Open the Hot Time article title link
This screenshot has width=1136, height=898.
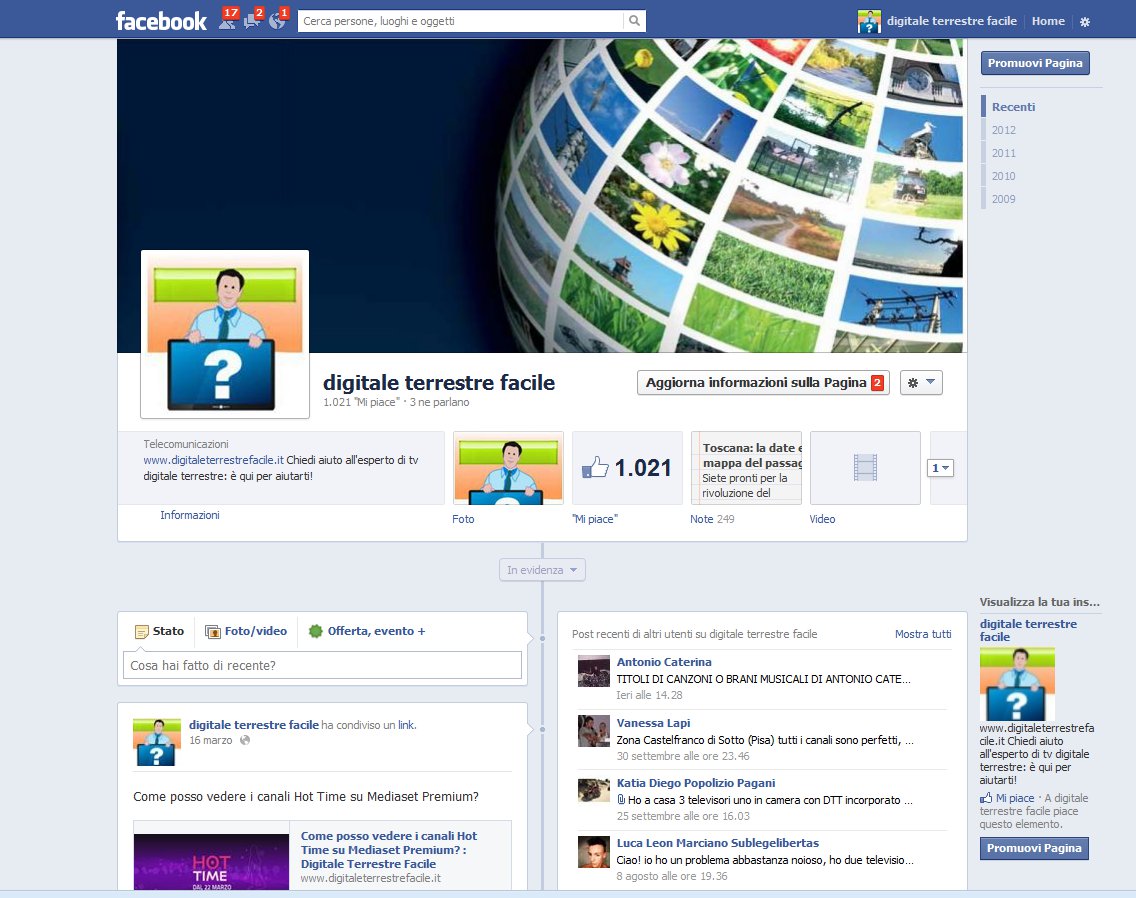coord(389,849)
